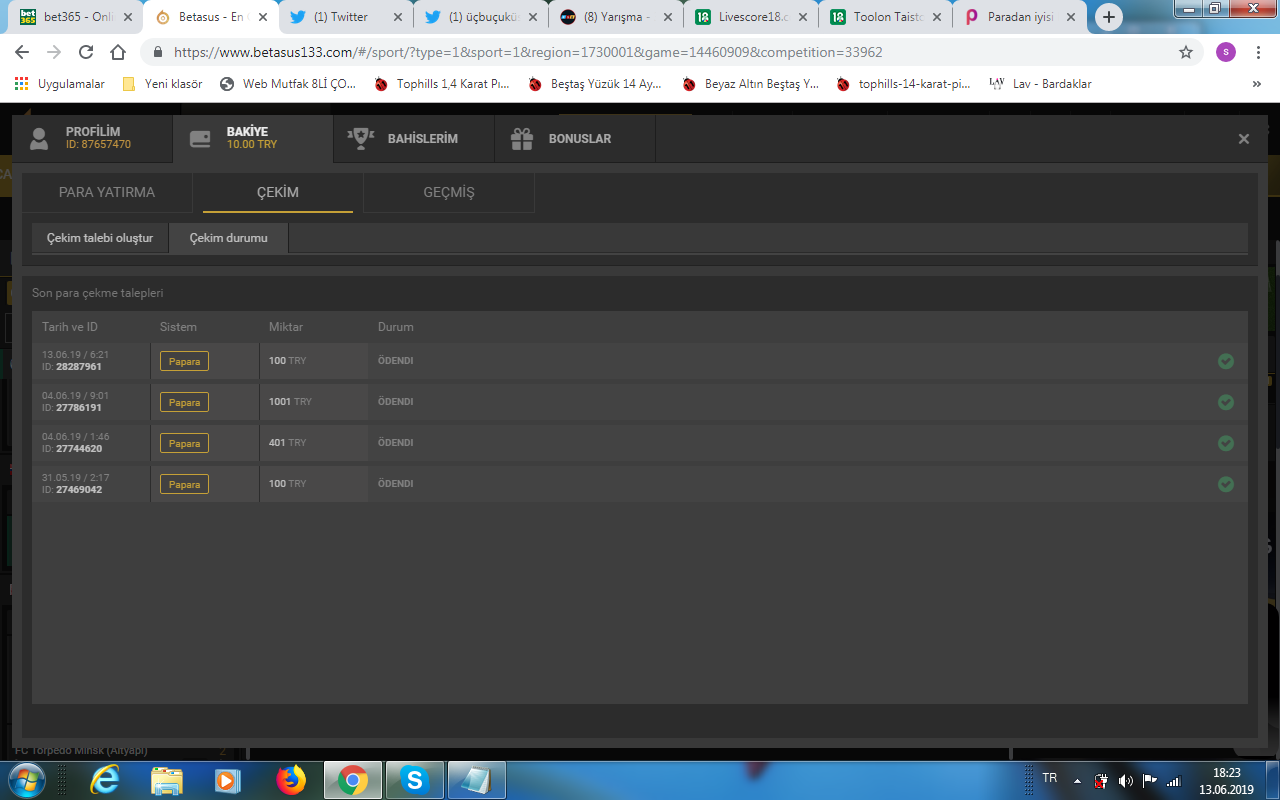Close the account modal with X
The image size is (1280, 800).
[1244, 139]
